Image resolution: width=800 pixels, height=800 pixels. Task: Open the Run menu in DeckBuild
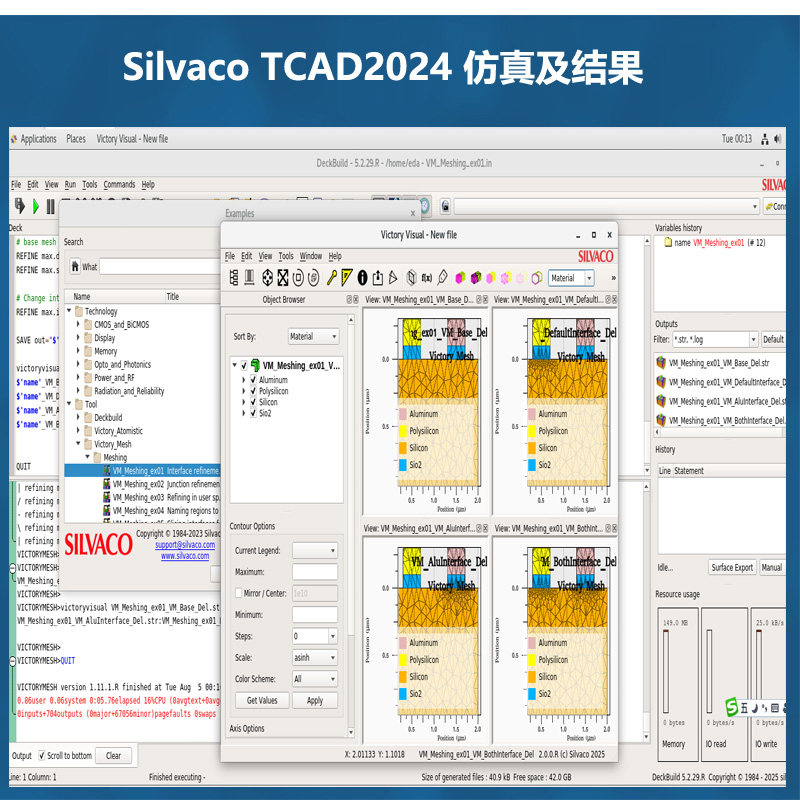coord(70,185)
